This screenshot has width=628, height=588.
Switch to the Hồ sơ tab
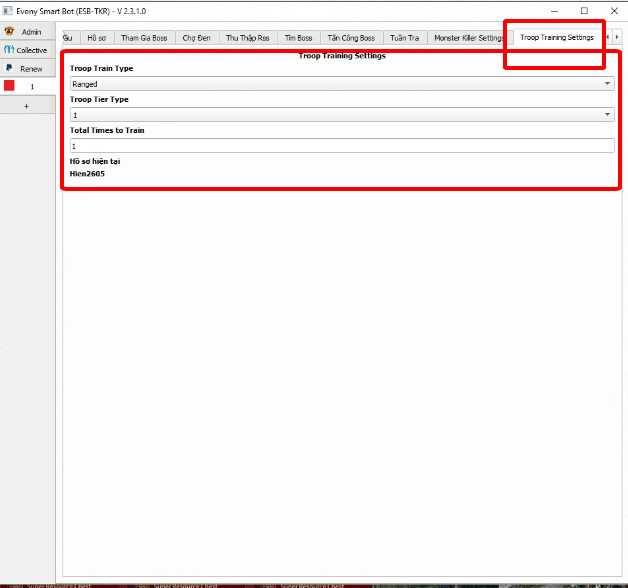click(x=96, y=38)
